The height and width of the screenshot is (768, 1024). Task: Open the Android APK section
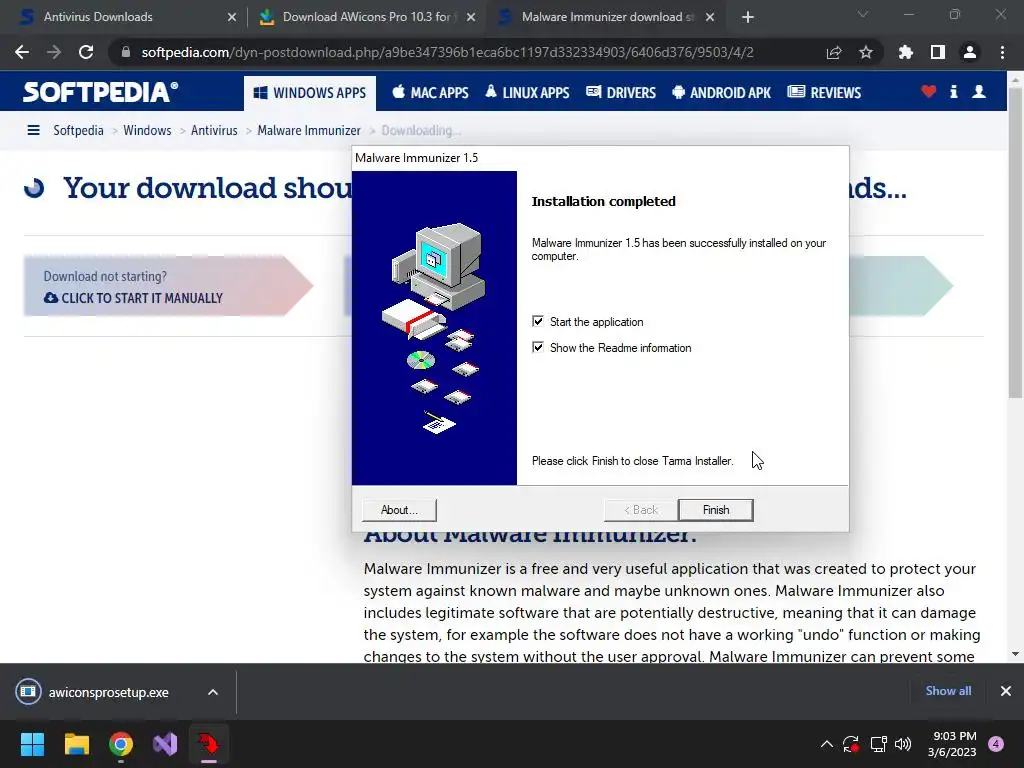click(721, 93)
